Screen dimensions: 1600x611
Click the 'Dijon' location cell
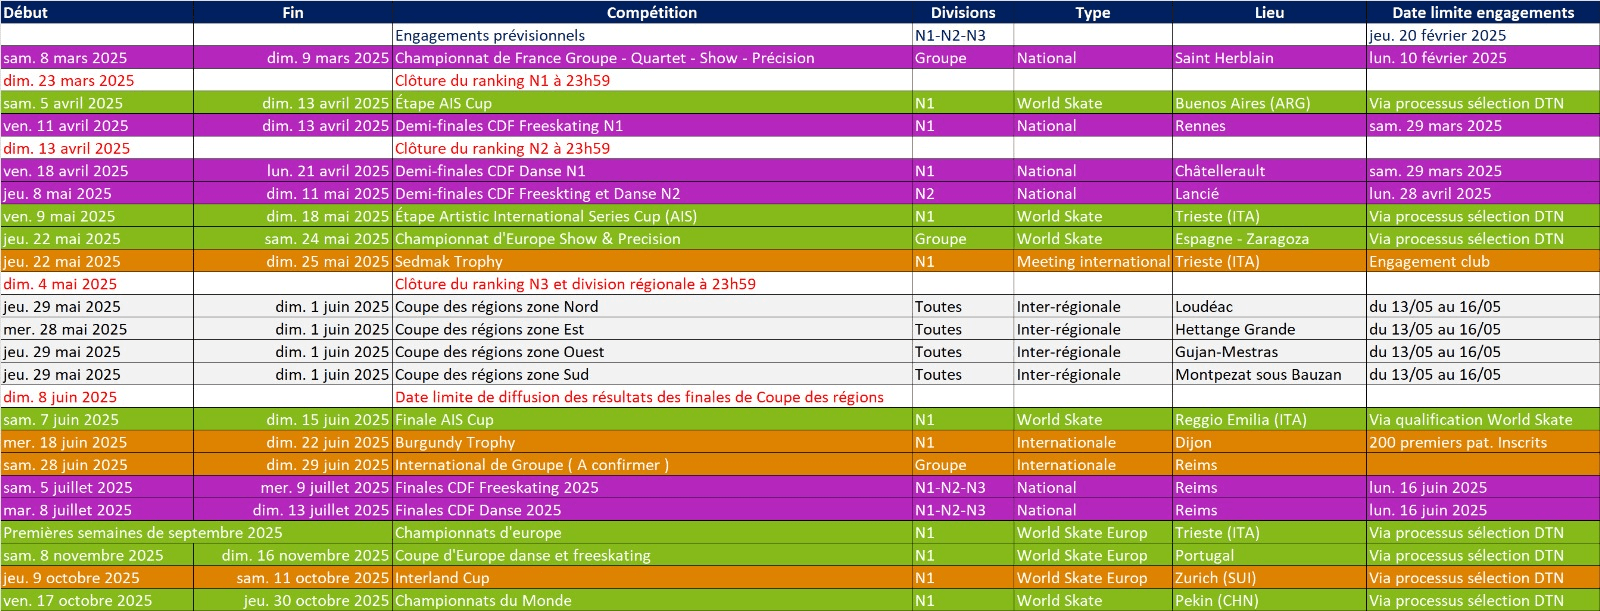[1269, 442]
